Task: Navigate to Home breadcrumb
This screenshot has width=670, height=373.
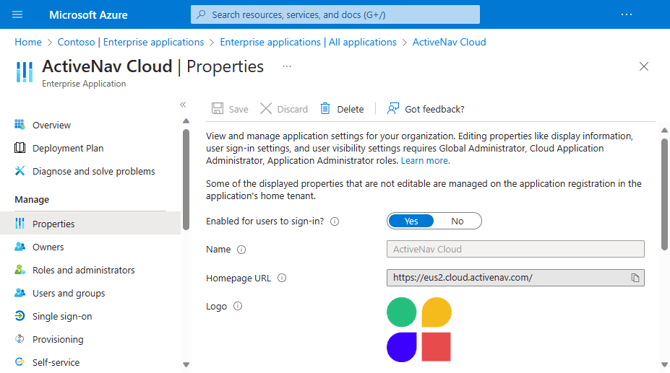Action: coord(28,42)
